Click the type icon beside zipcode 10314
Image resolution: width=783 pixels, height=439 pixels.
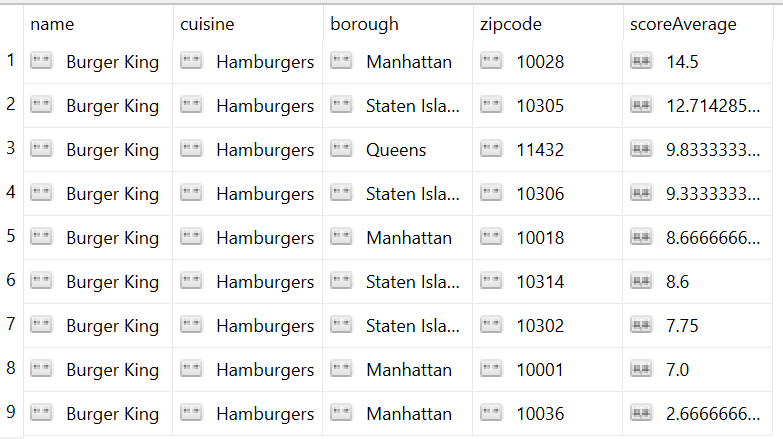(491, 282)
